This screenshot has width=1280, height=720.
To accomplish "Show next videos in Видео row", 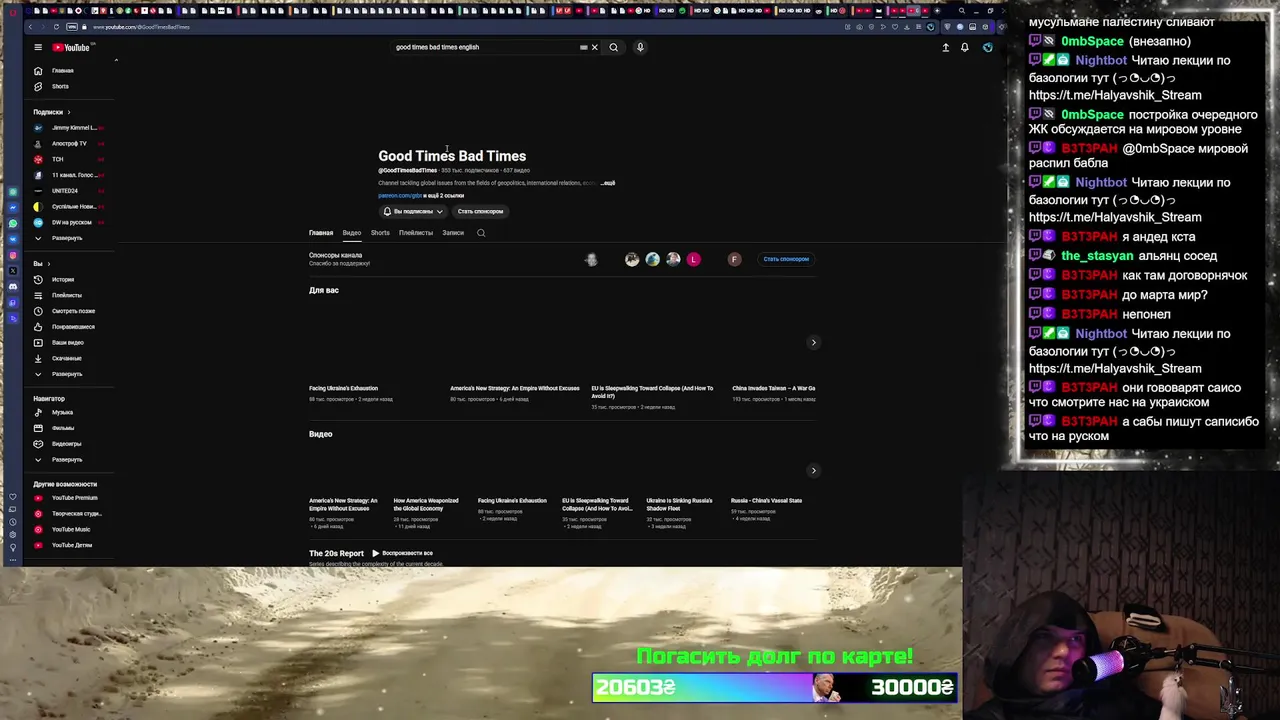I will [x=814, y=471].
